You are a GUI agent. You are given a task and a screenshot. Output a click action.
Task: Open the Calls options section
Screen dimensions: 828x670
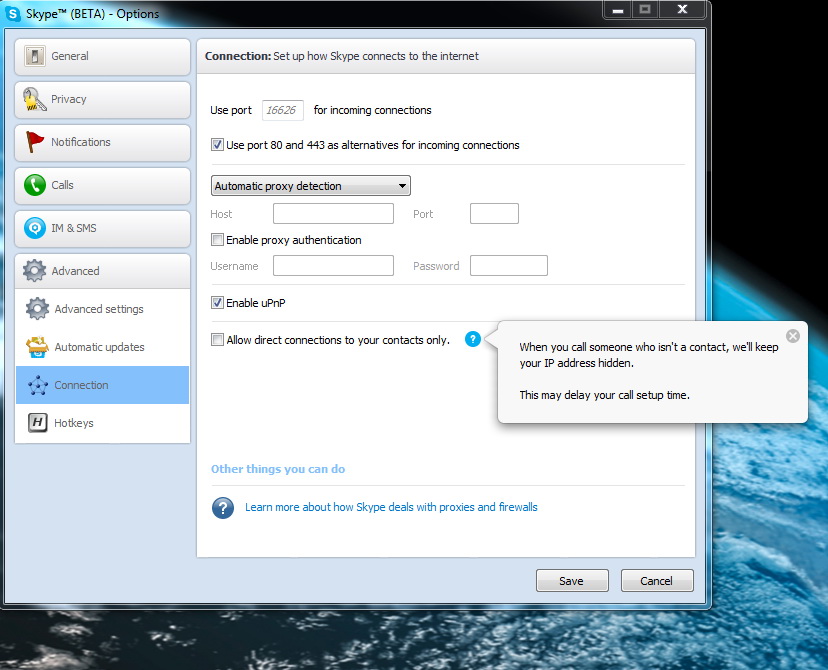coord(102,186)
